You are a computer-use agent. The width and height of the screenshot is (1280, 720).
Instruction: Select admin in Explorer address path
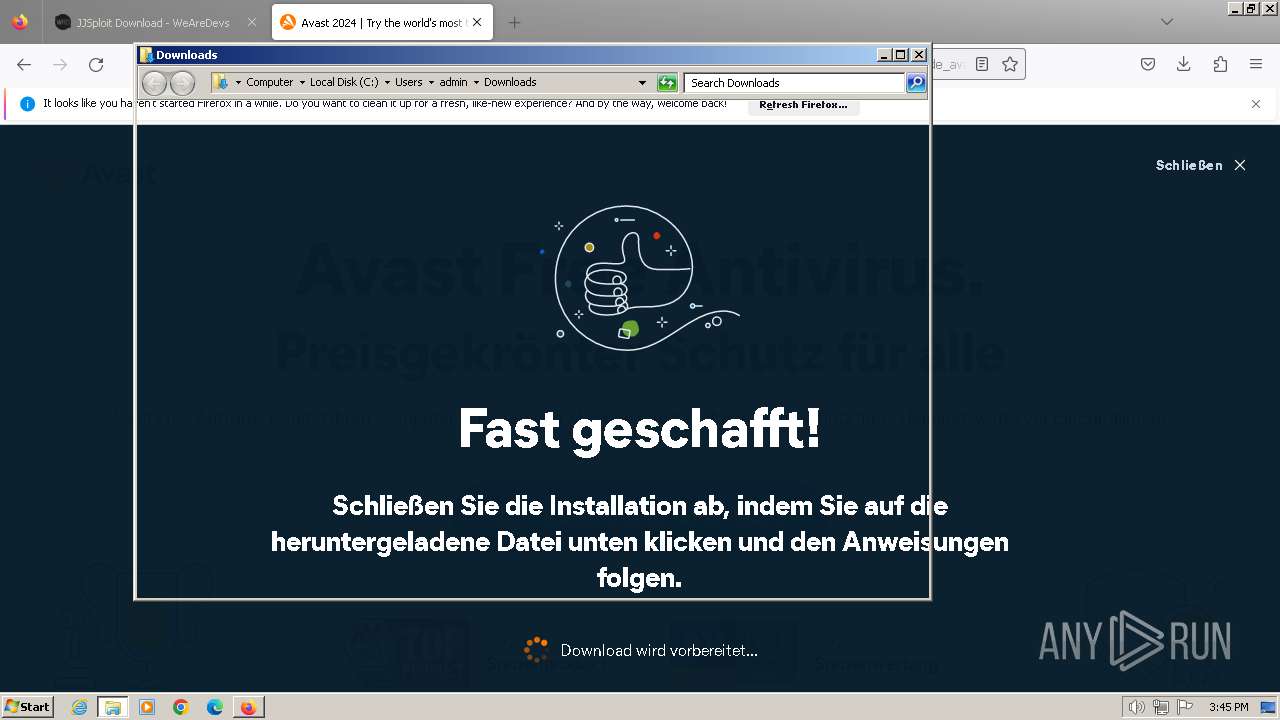pos(453,83)
